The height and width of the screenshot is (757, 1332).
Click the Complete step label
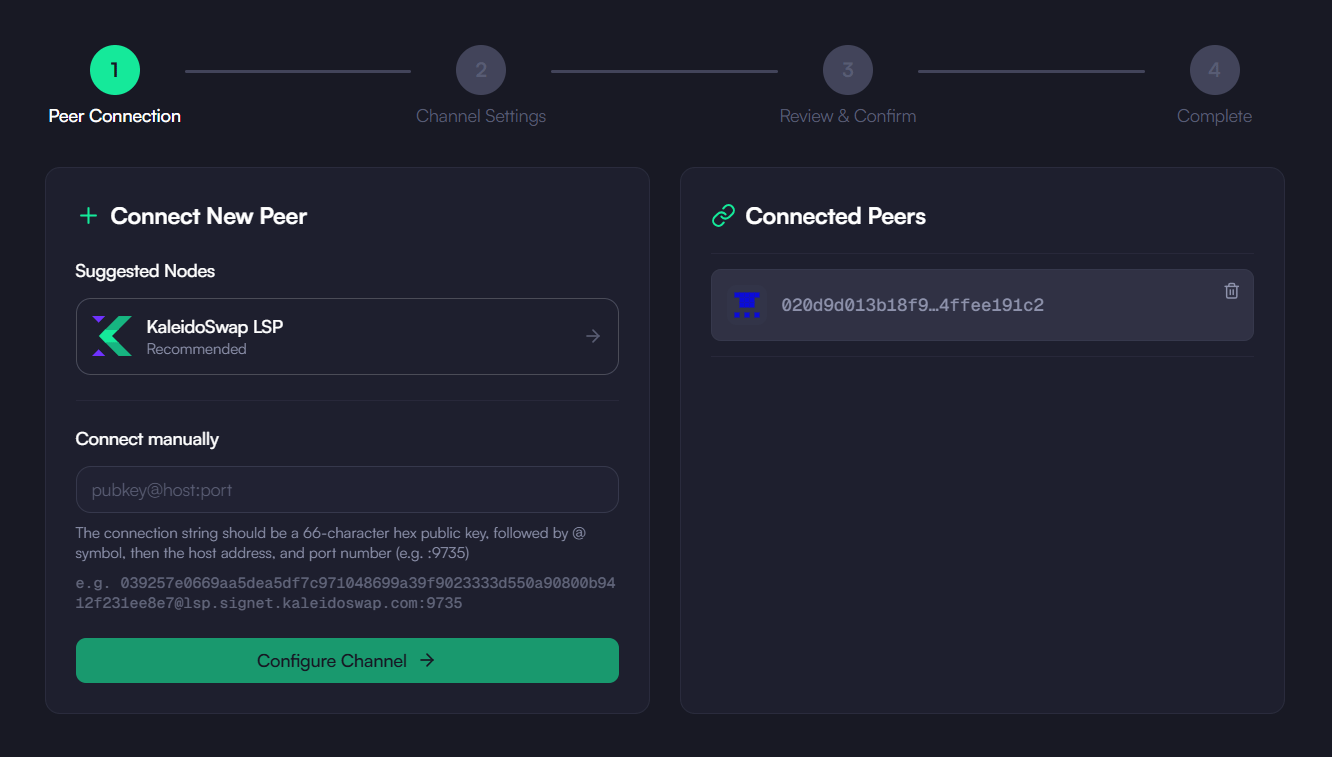(1214, 116)
